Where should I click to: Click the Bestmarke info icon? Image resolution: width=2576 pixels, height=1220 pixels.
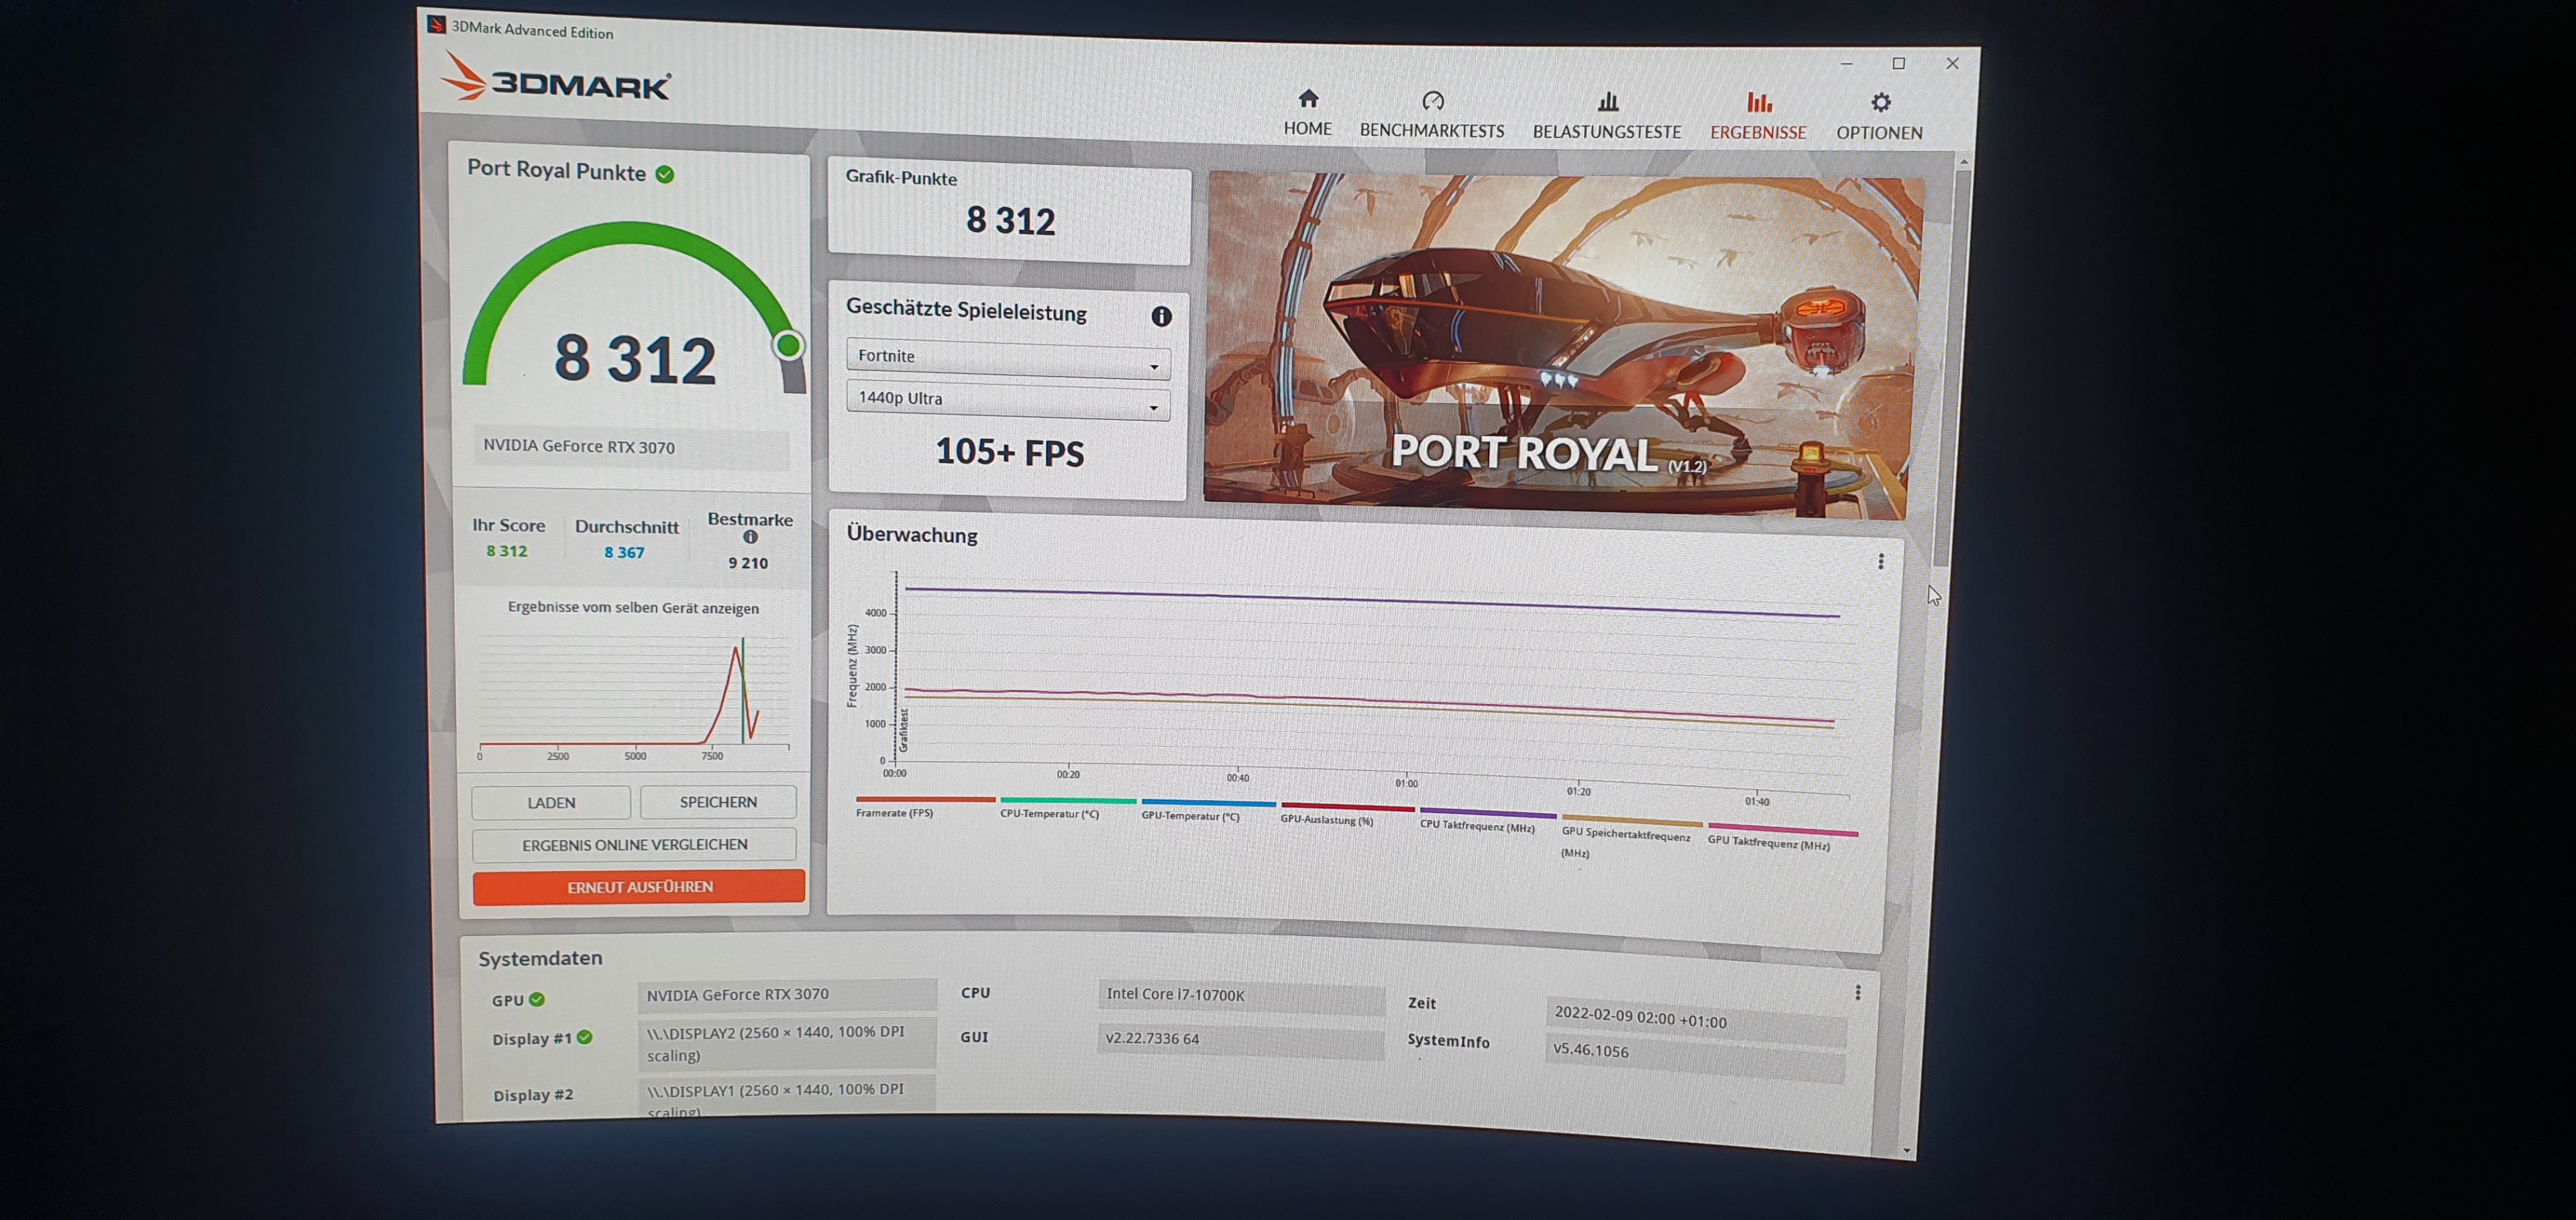click(750, 538)
